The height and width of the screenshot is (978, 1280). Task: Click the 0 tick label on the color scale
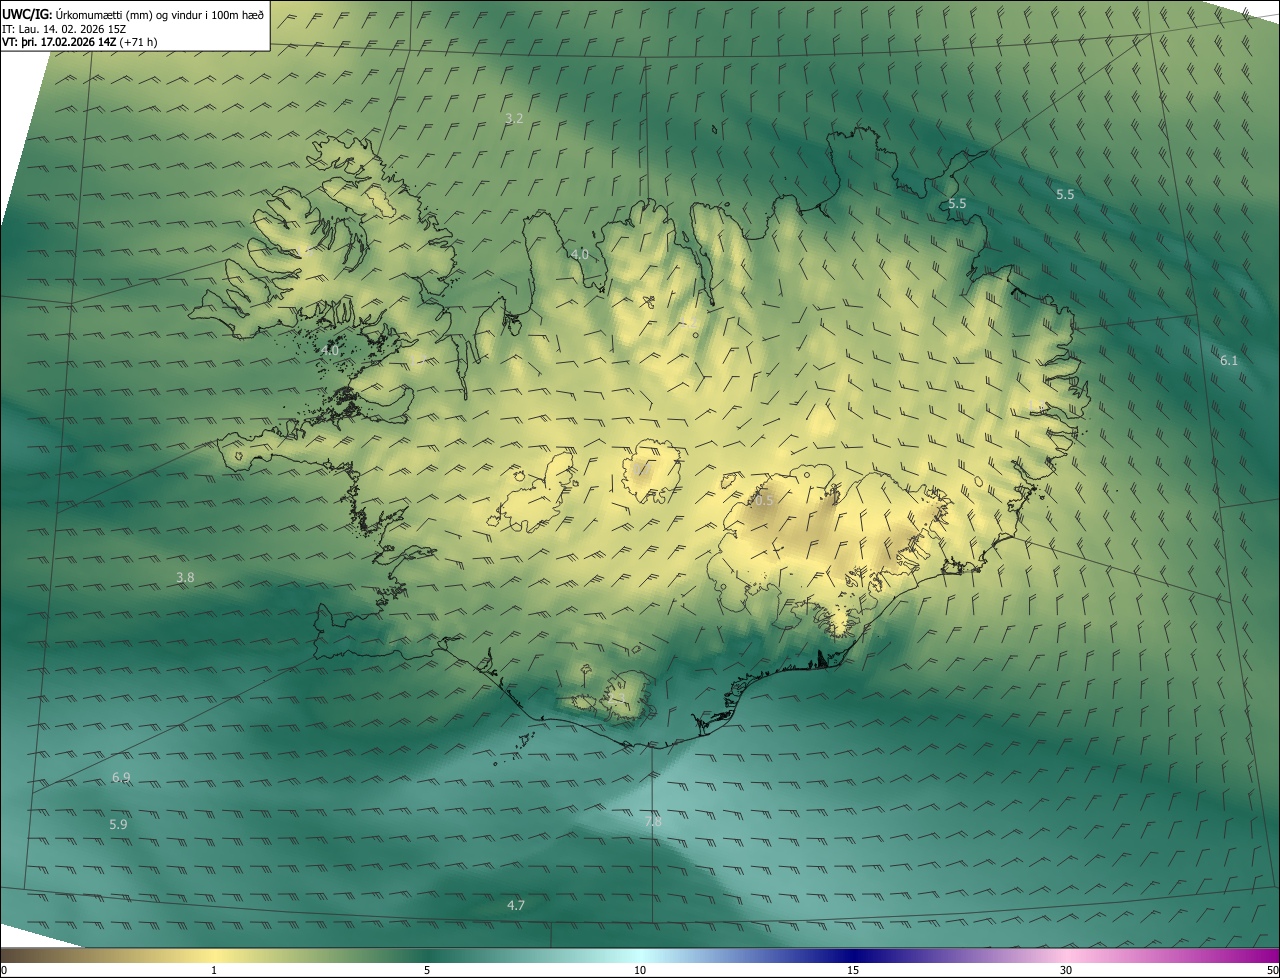tap(4, 970)
